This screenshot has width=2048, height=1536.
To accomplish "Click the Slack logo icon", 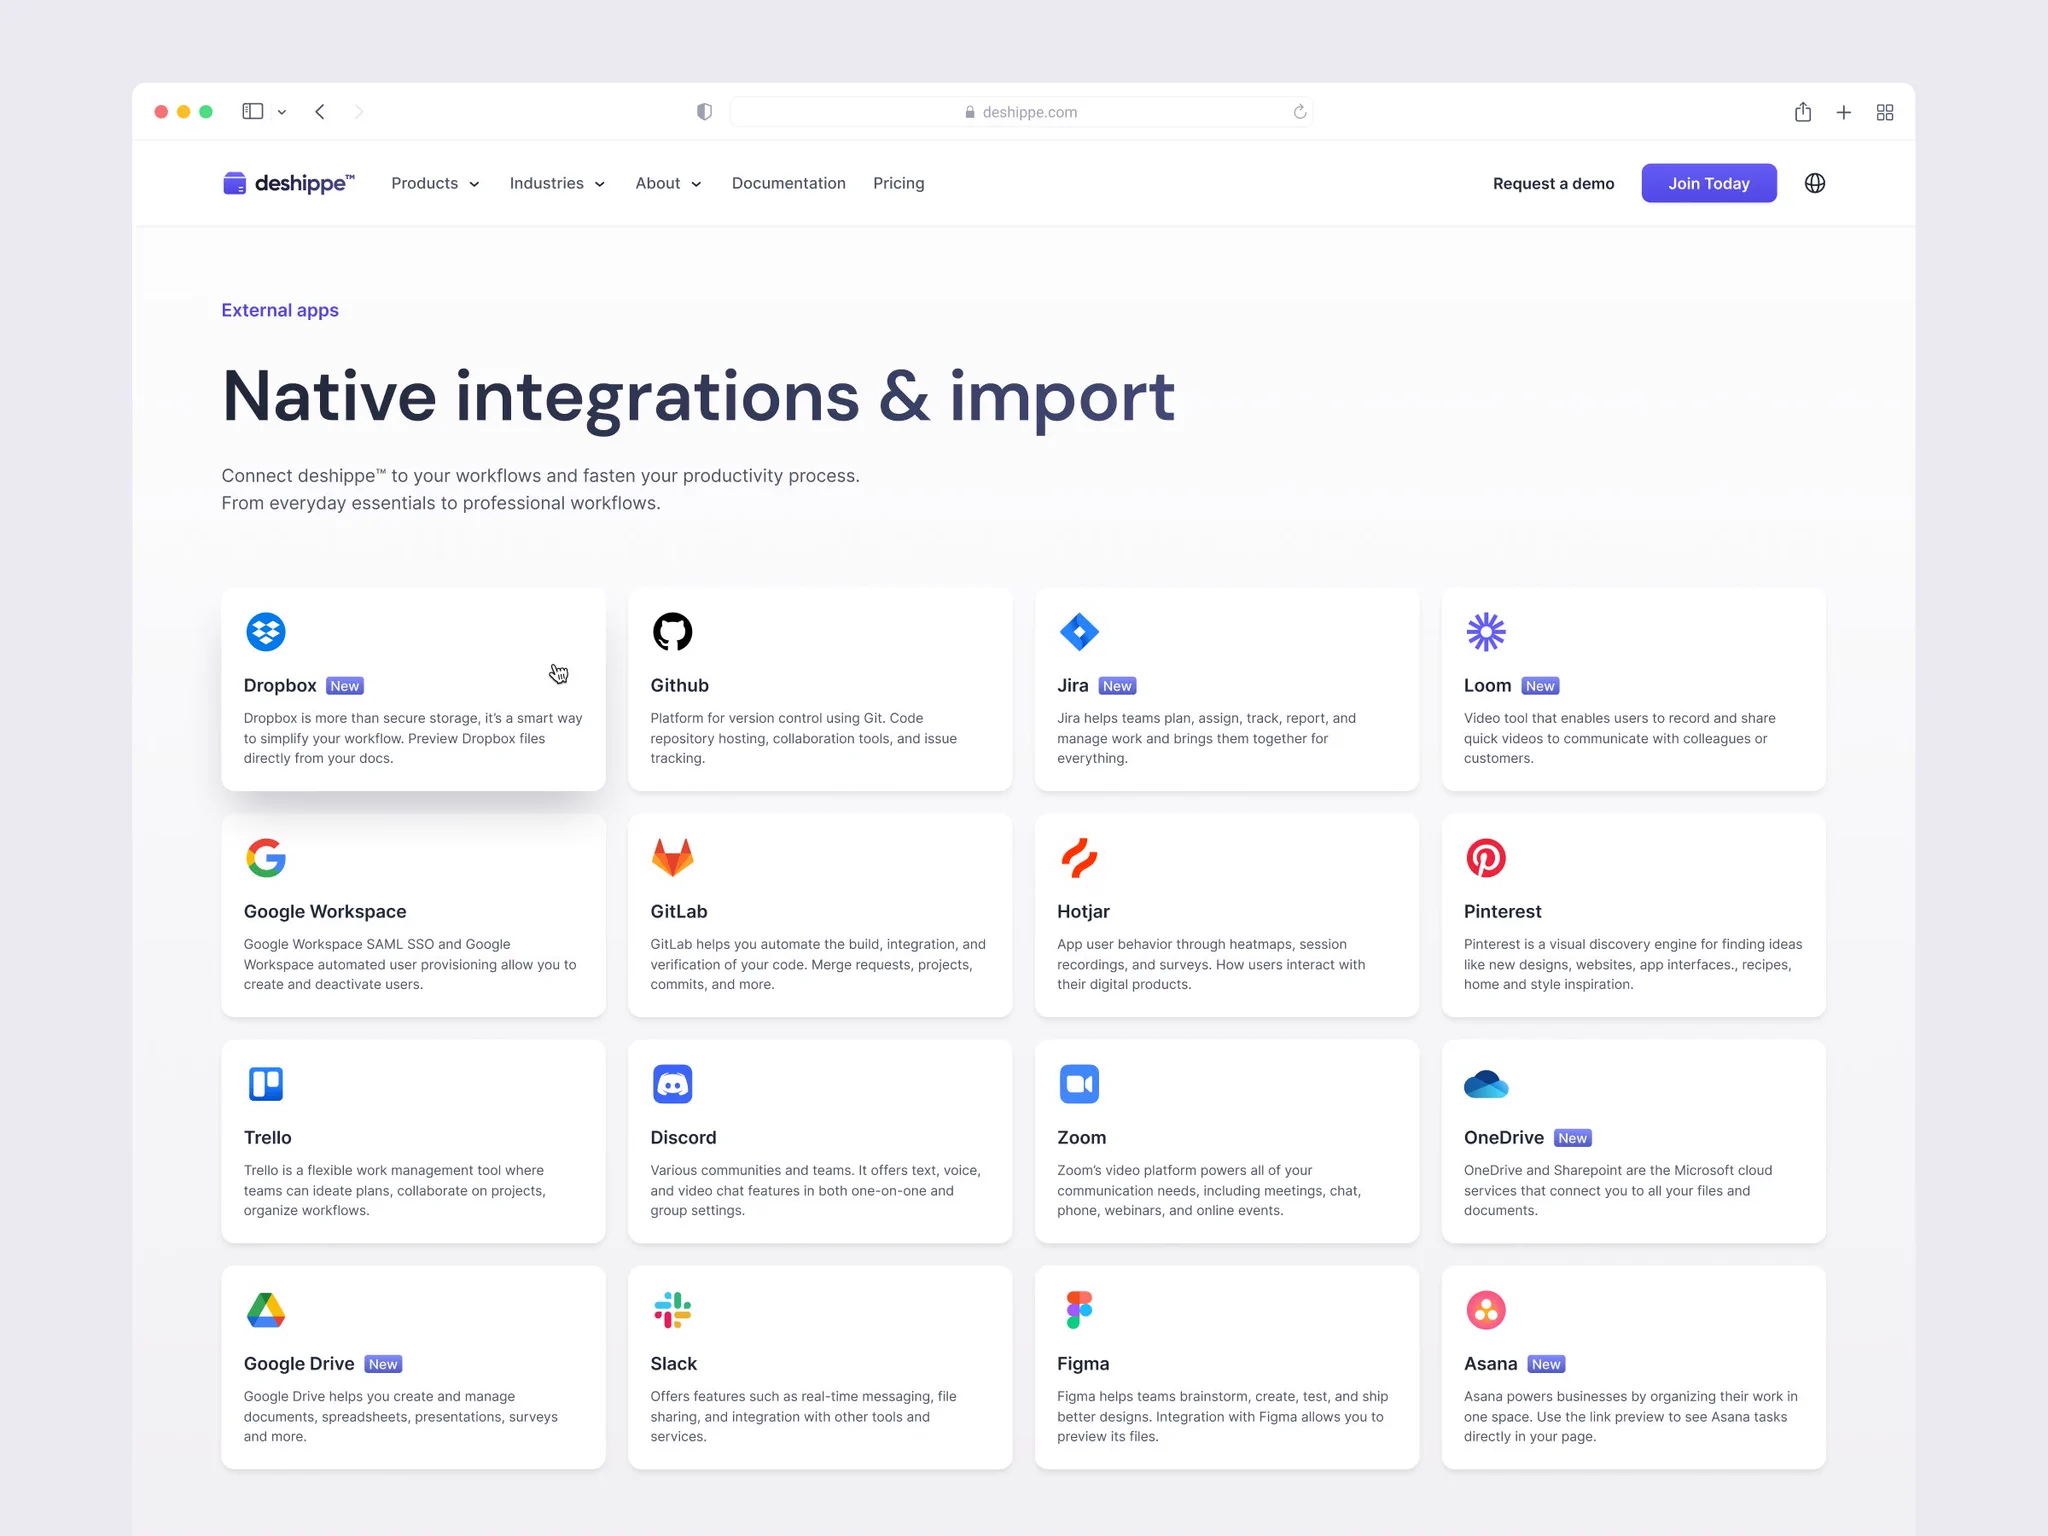I will [x=672, y=1310].
